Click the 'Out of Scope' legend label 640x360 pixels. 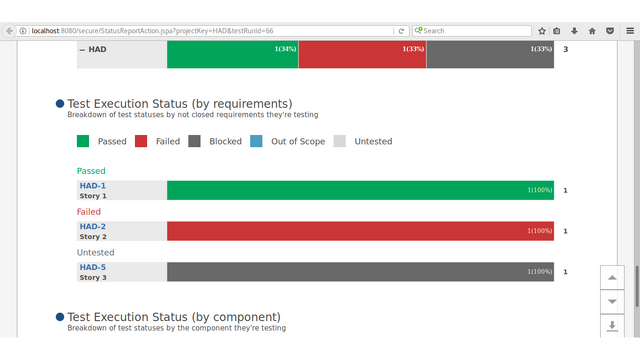coord(298,142)
